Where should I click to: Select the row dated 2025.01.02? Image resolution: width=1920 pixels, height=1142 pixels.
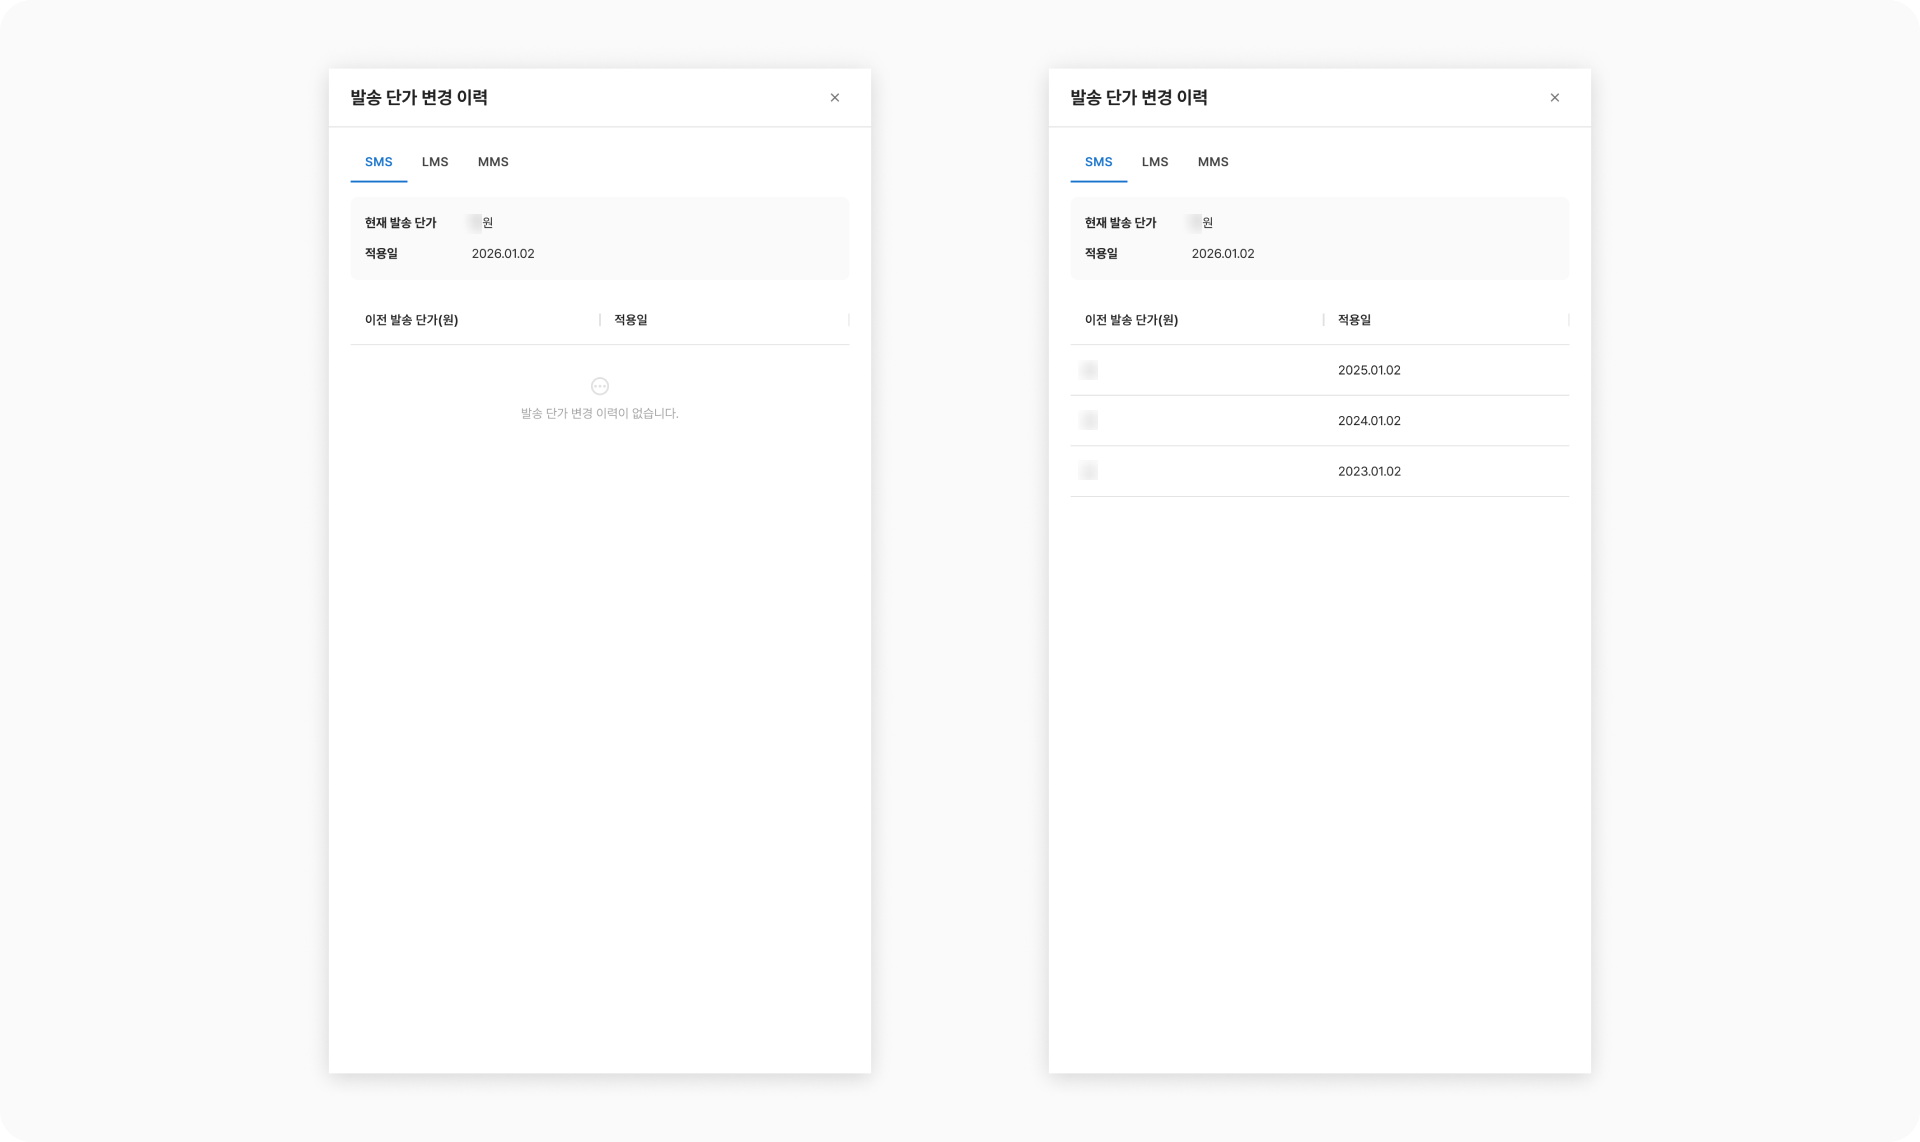click(x=1369, y=370)
